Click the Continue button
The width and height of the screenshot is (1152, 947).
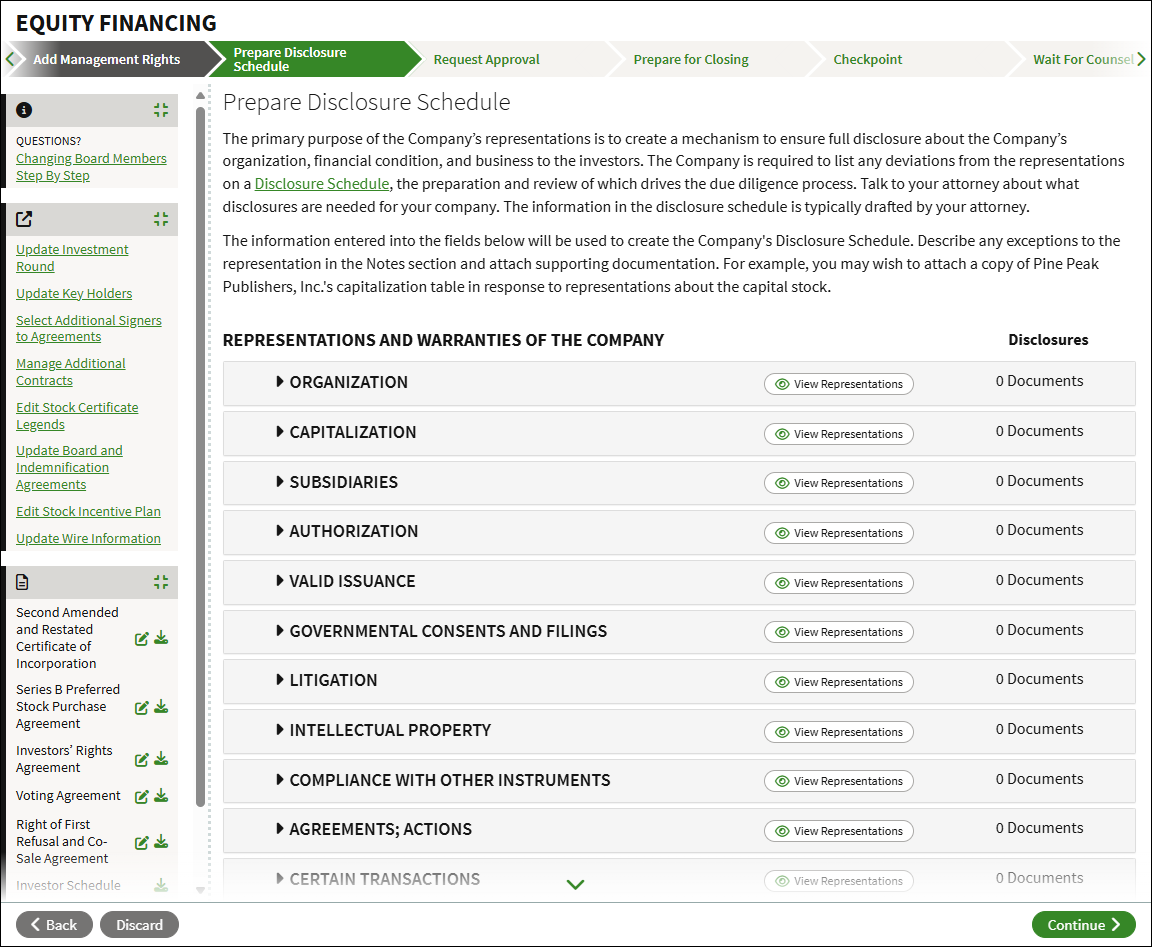pos(1083,925)
